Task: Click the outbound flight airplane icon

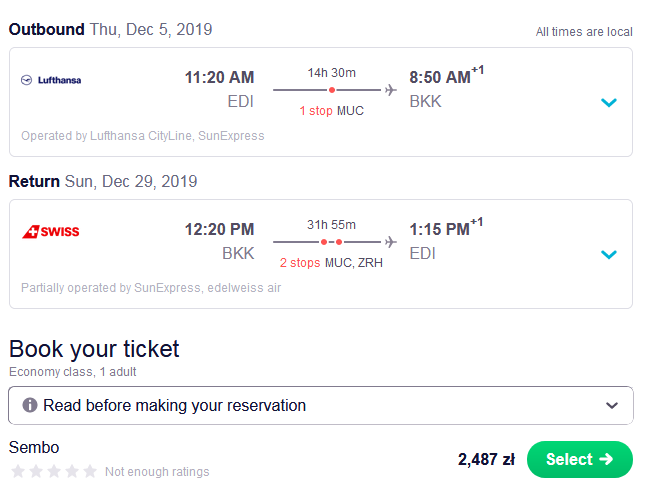Action: (x=391, y=90)
